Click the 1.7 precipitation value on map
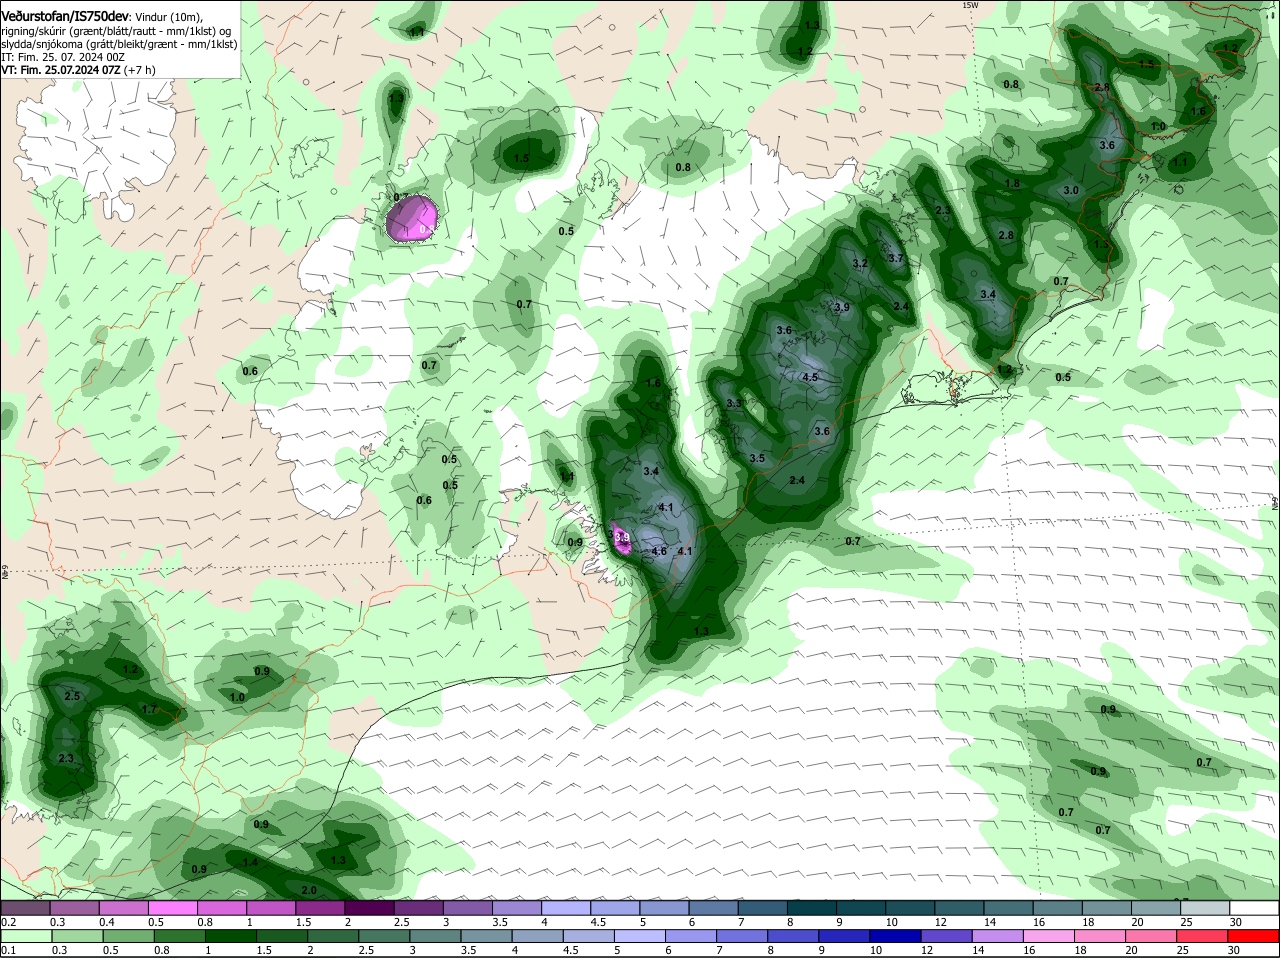 pyautogui.click(x=149, y=709)
